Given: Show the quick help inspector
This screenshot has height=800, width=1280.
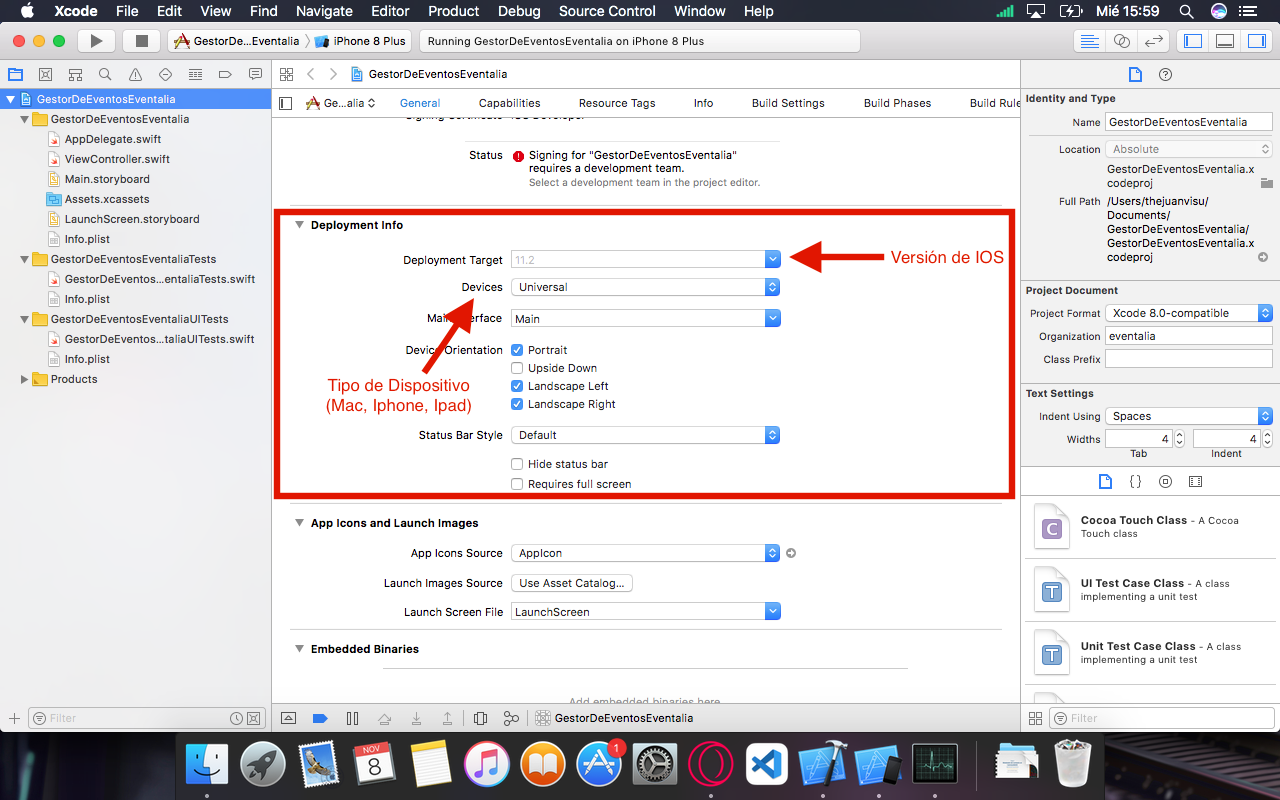Looking at the screenshot, I should [x=1165, y=75].
